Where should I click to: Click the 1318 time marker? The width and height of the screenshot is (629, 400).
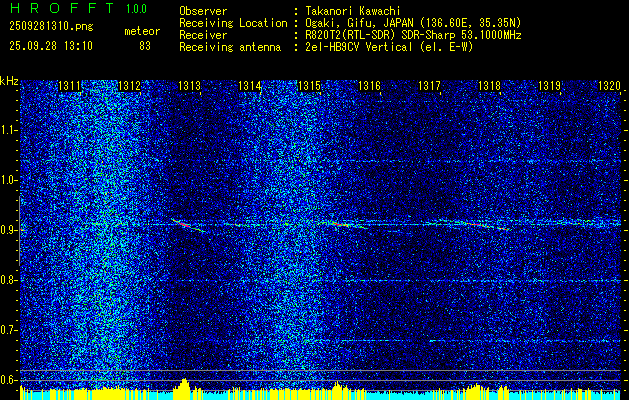tap(489, 86)
